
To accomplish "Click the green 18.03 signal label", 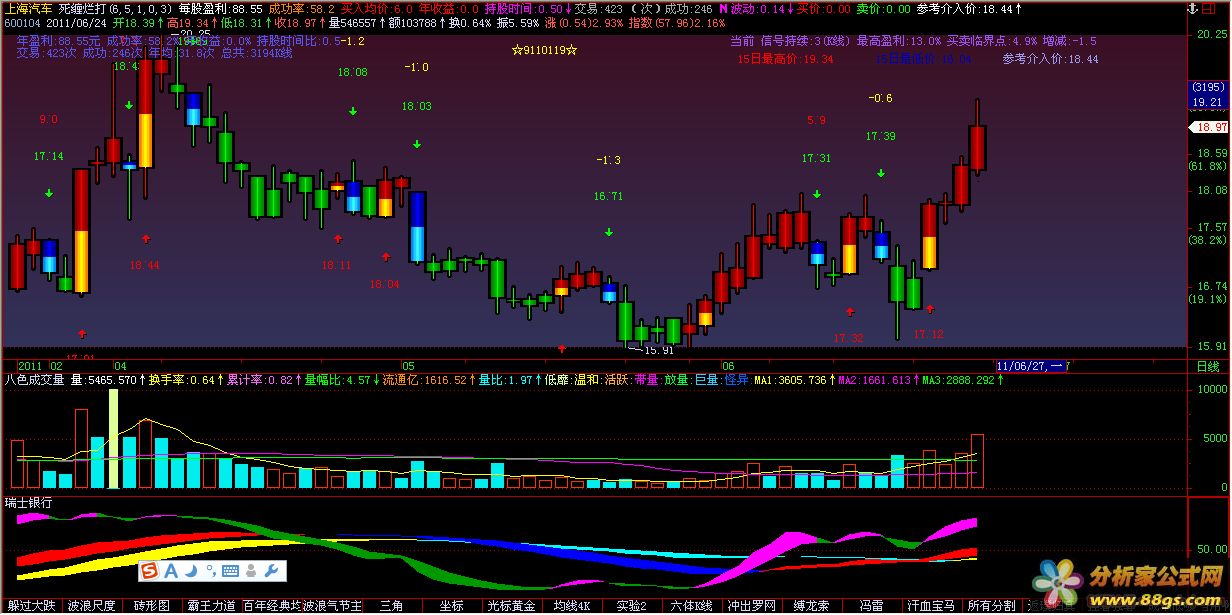I will click(416, 106).
